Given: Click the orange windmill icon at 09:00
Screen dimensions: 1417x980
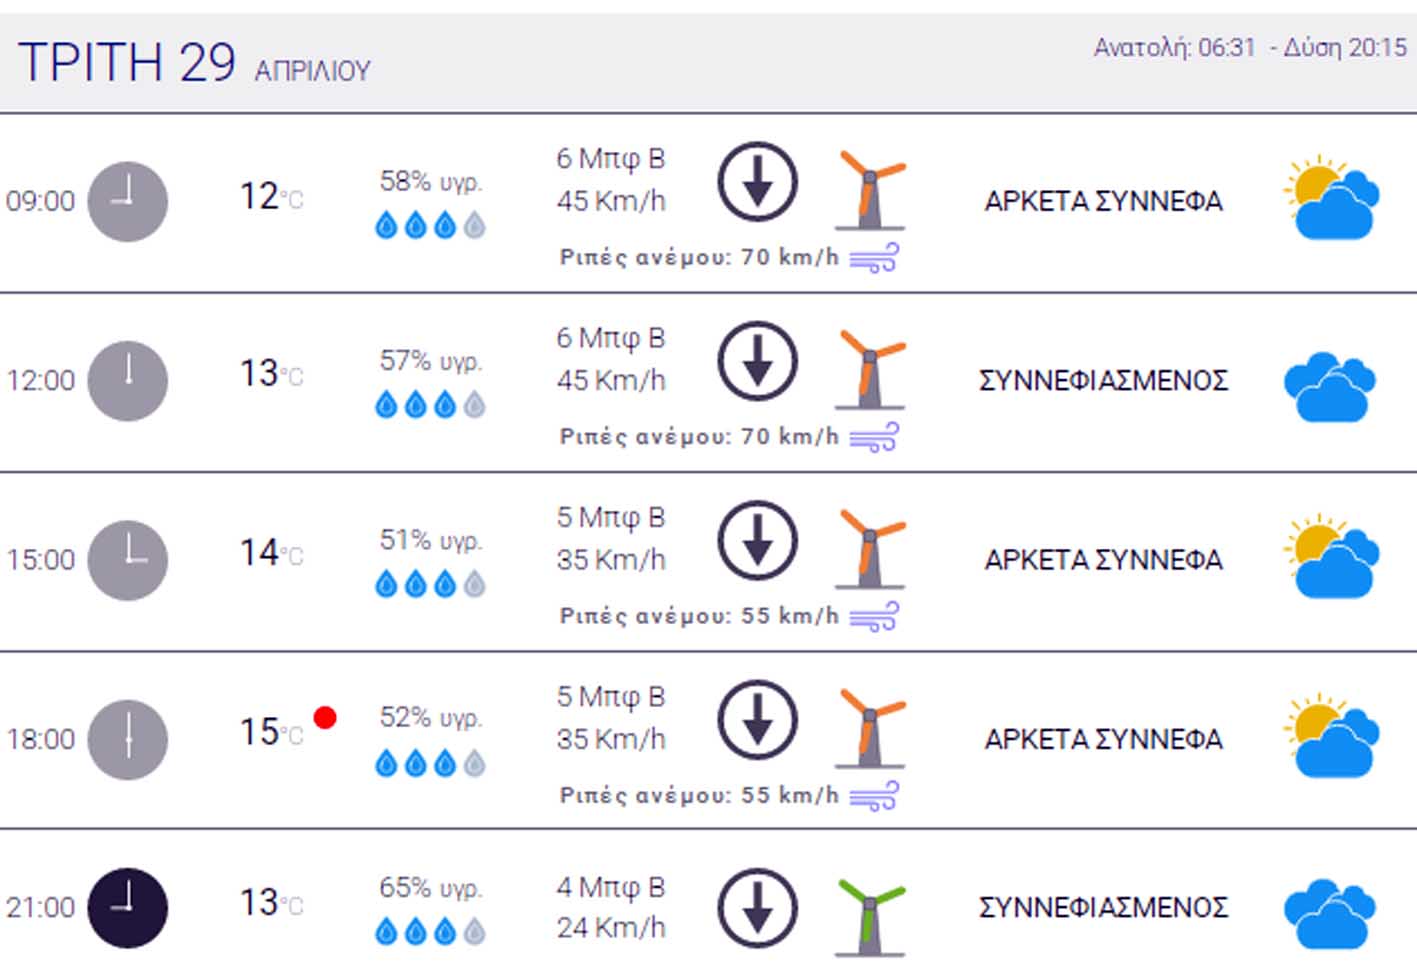Looking at the screenshot, I should [x=870, y=189].
